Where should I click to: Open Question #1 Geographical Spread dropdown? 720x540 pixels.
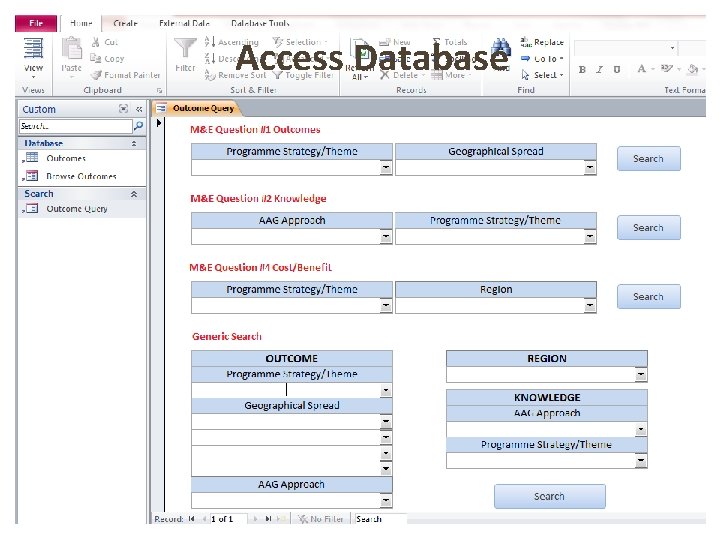tap(590, 168)
